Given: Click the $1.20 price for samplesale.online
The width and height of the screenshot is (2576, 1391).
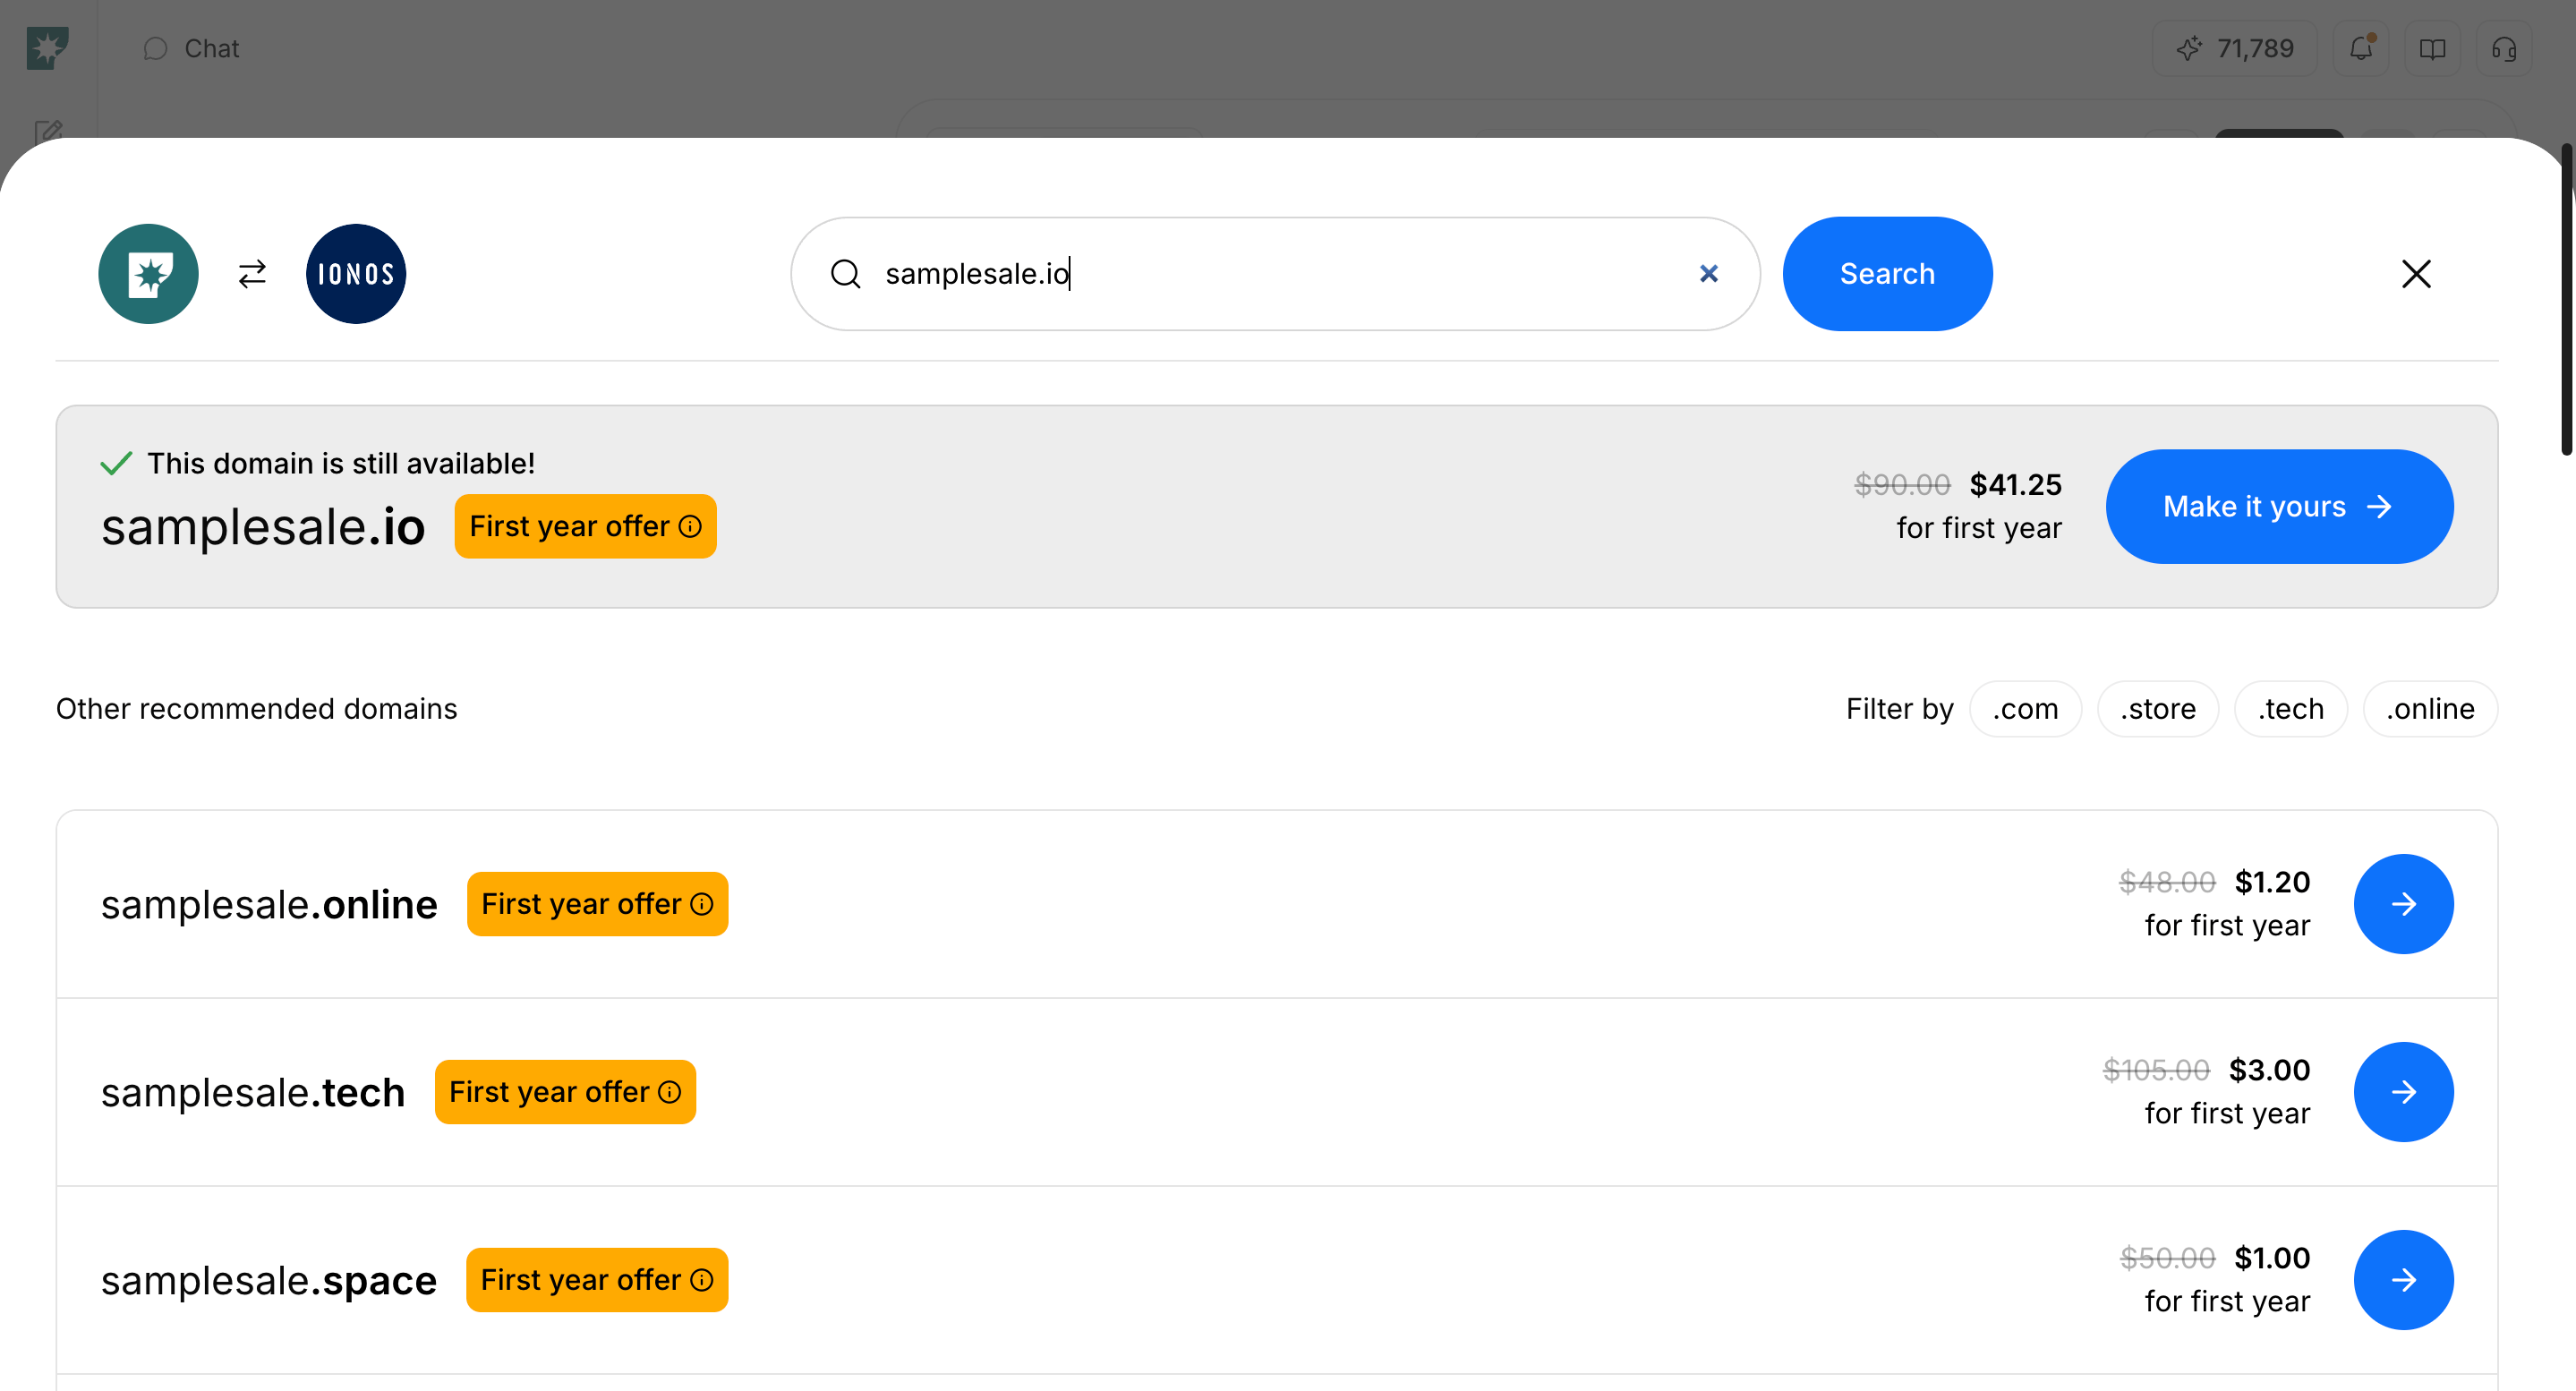Looking at the screenshot, I should coord(2272,882).
